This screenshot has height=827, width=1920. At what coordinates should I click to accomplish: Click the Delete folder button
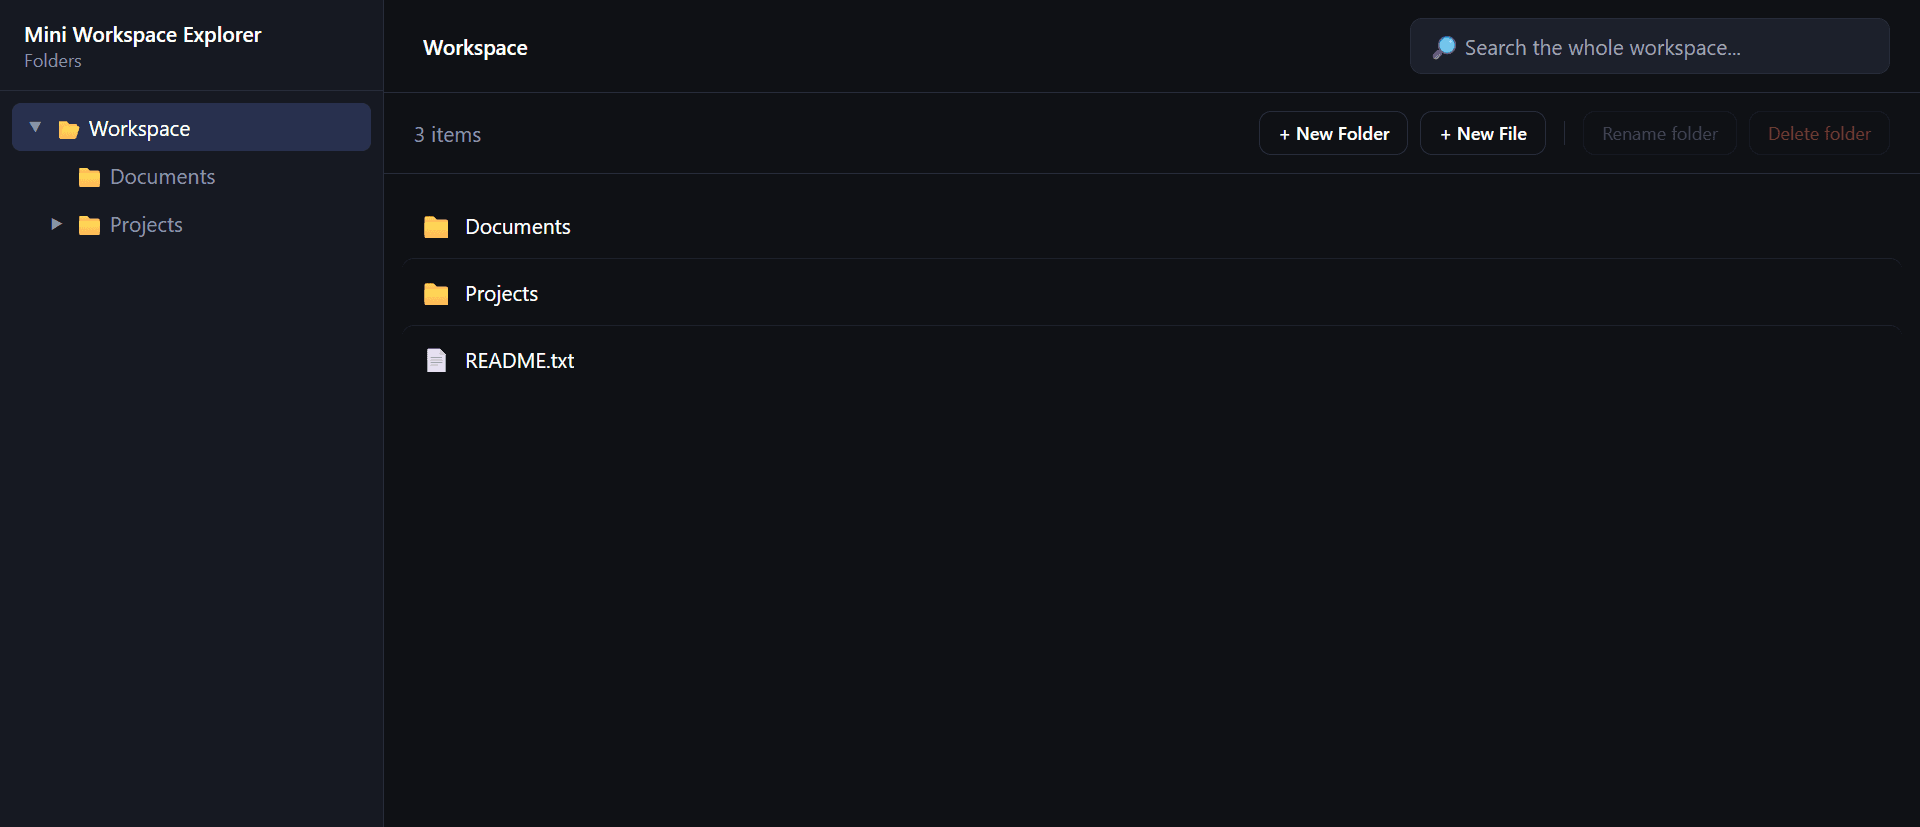point(1819,133)
